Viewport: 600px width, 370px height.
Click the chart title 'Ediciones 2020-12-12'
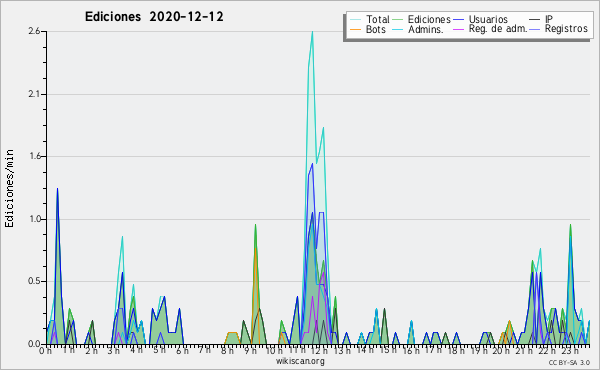click(154, 17)
